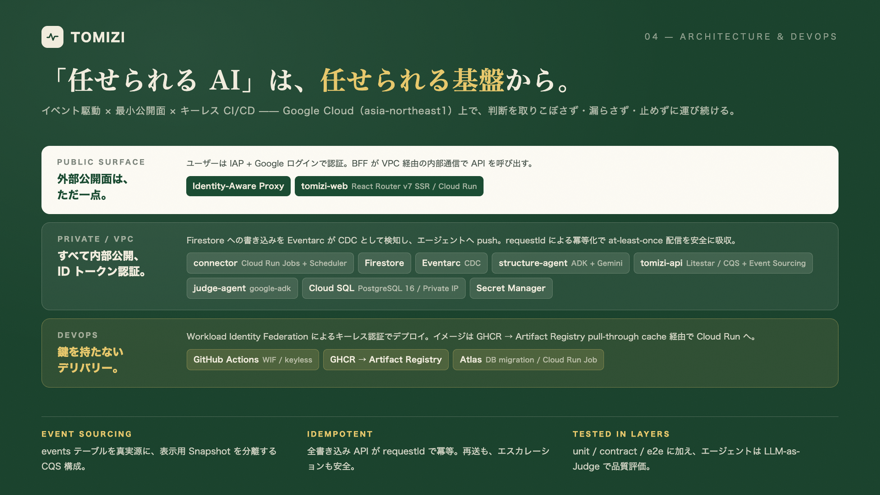The image size is (880, 495).
Task: Select the GitHub Actions WIF chip
Action: point(253,360)
